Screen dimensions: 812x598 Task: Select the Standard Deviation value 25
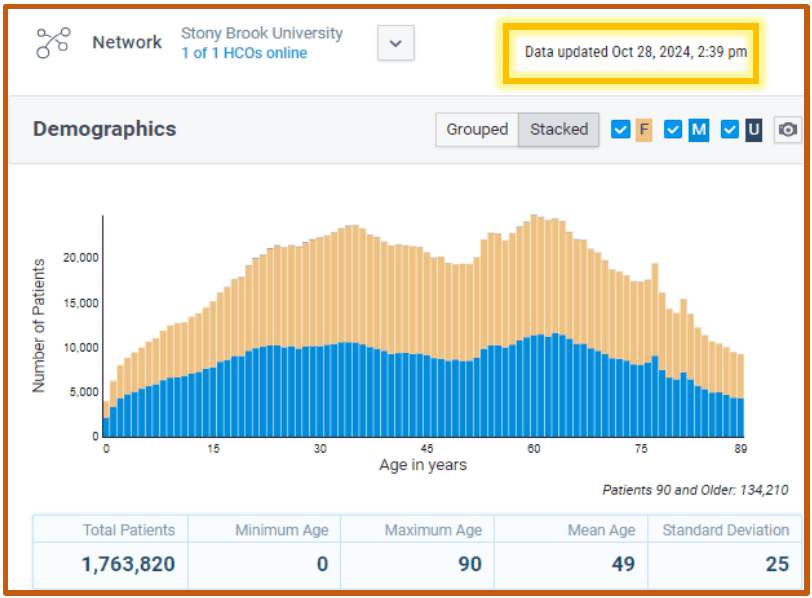777,564
